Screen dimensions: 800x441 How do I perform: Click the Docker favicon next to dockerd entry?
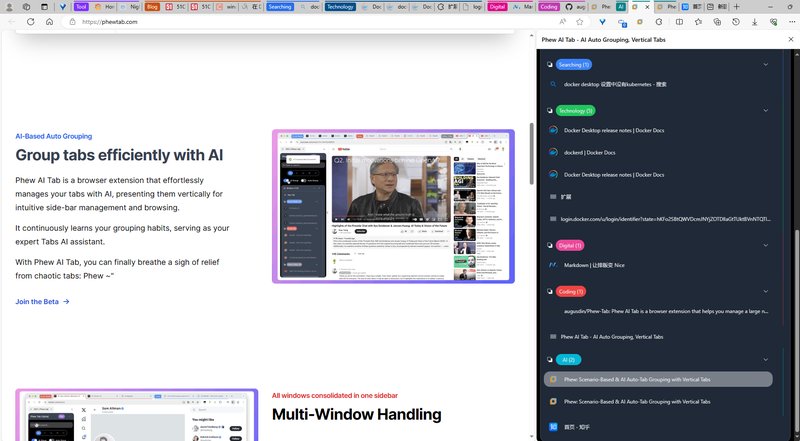[x=553, y=152]
